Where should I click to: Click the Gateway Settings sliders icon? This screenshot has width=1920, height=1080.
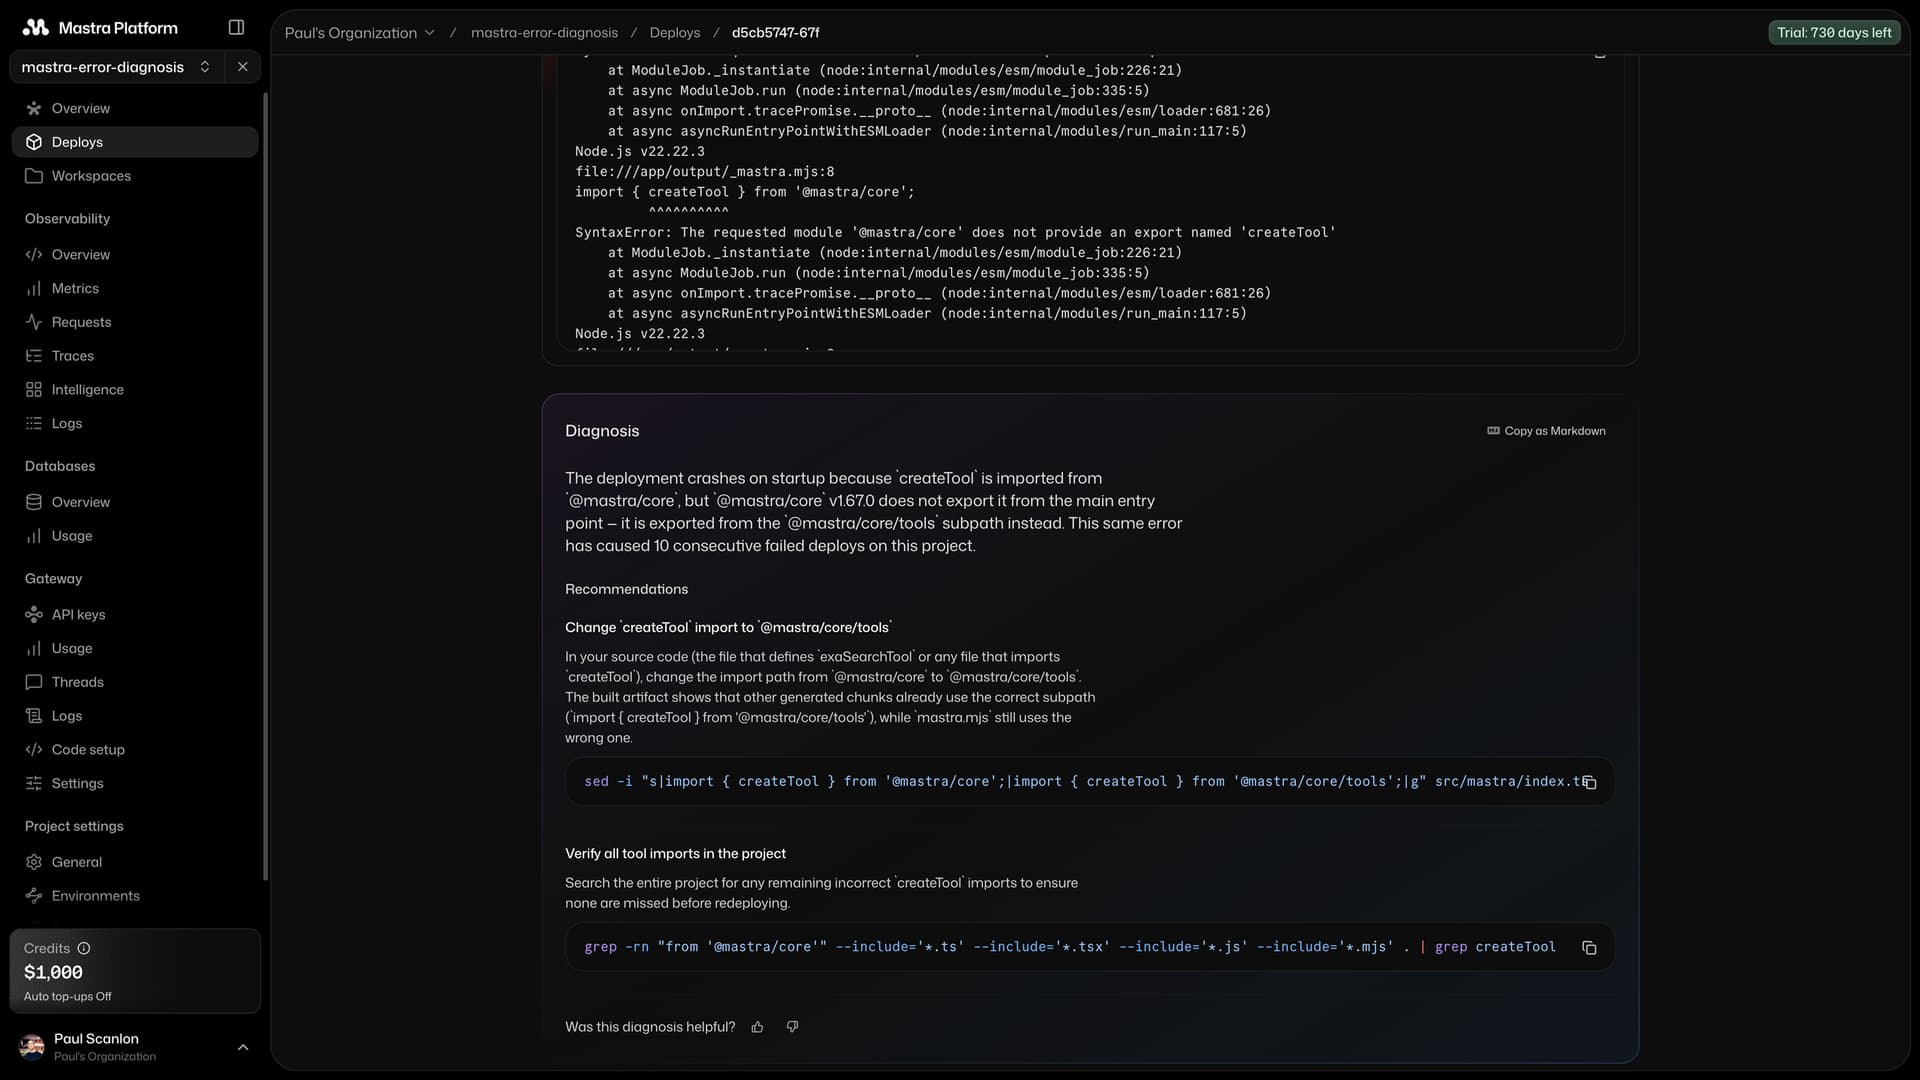coord(34,783)
